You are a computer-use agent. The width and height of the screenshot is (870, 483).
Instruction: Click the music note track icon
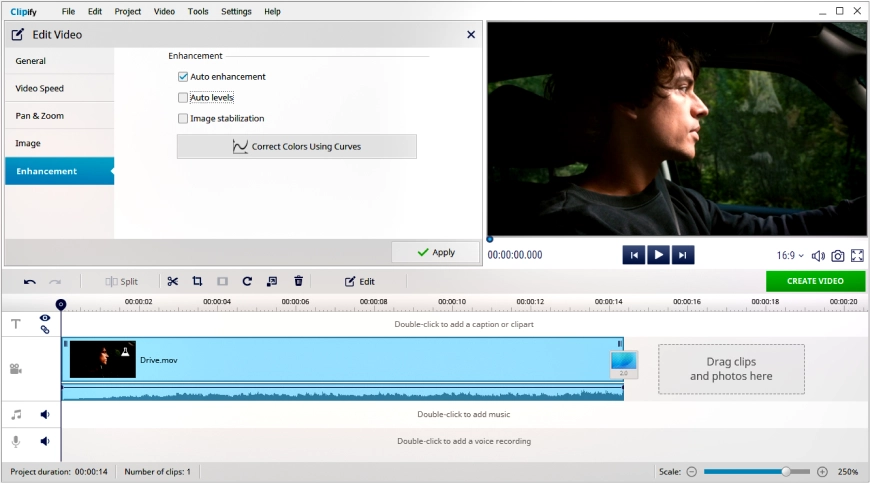16,414
